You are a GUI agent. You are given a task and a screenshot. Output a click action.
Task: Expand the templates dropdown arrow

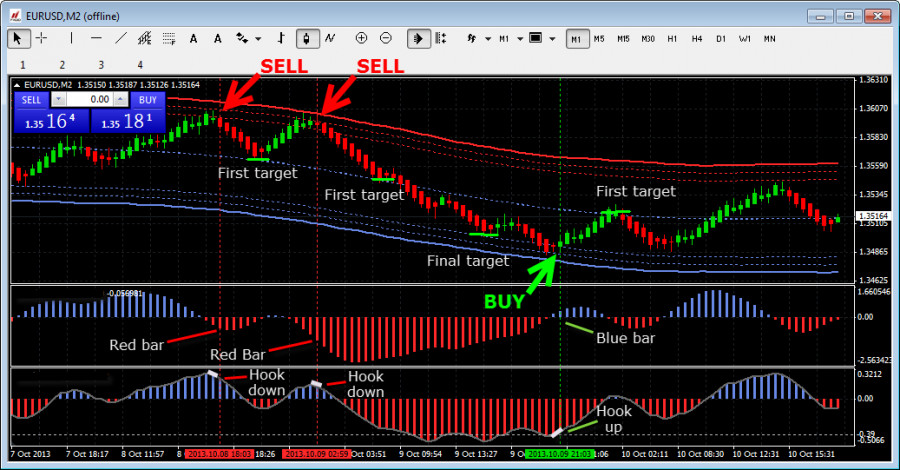click(x=552, y=39)
